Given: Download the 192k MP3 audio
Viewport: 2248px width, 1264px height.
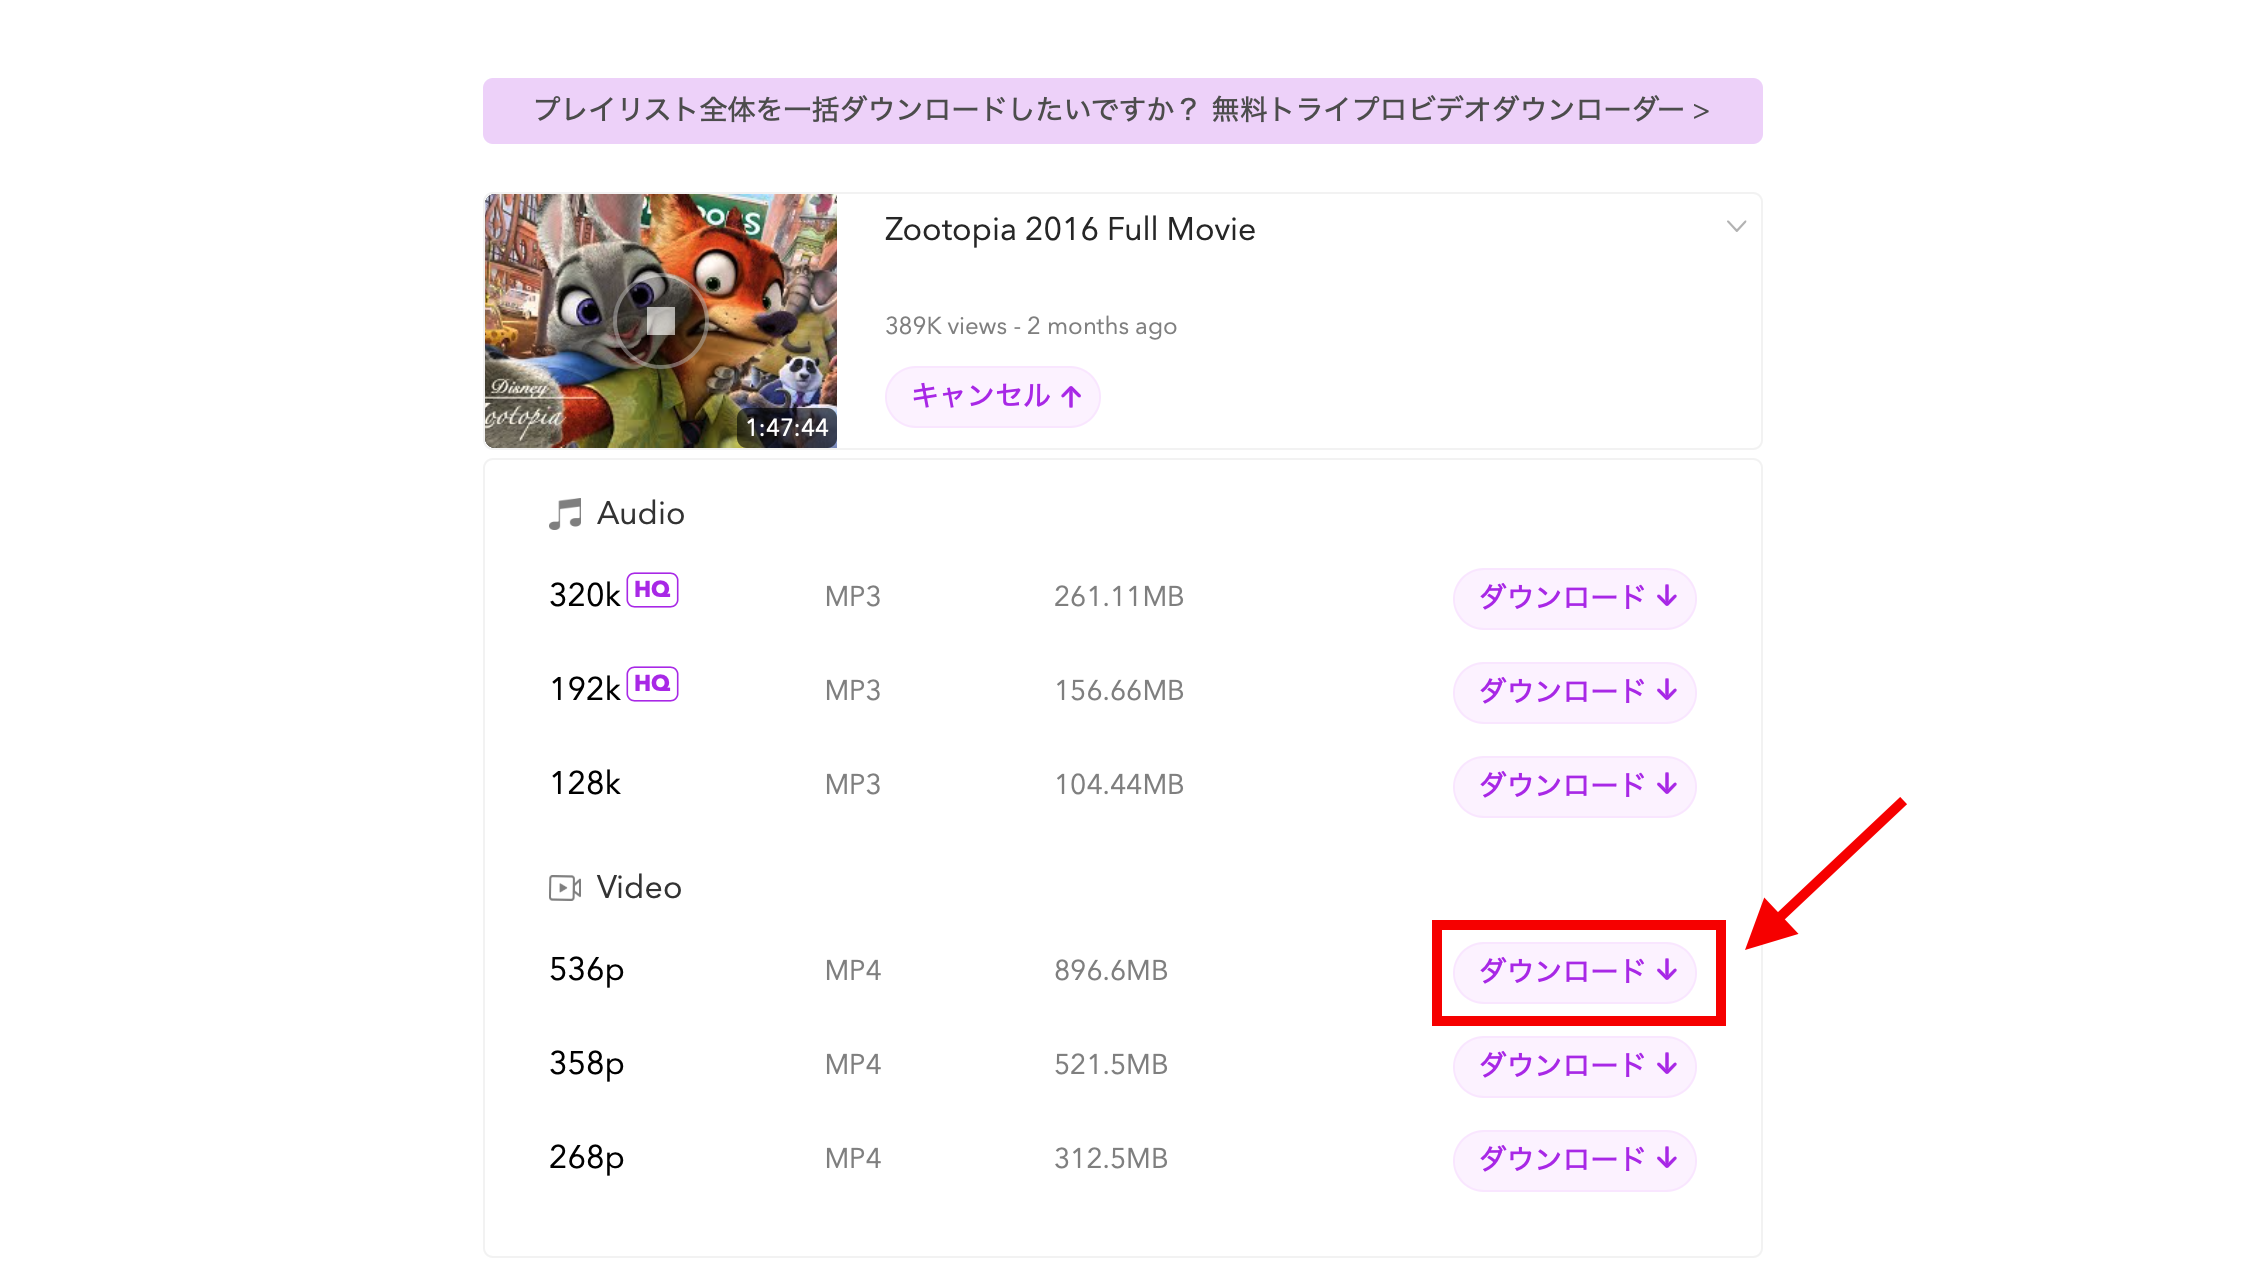Looking at the screenshot, I should coord(1575,692).
